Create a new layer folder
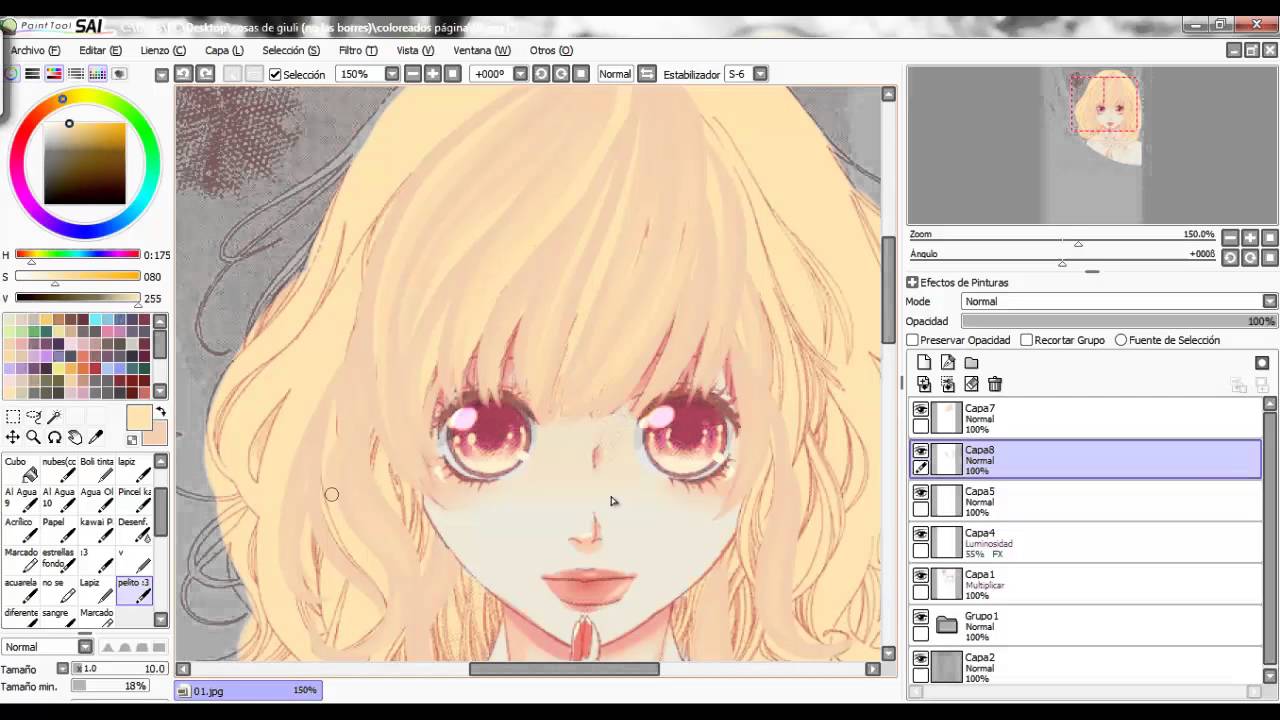 [972, 363]
